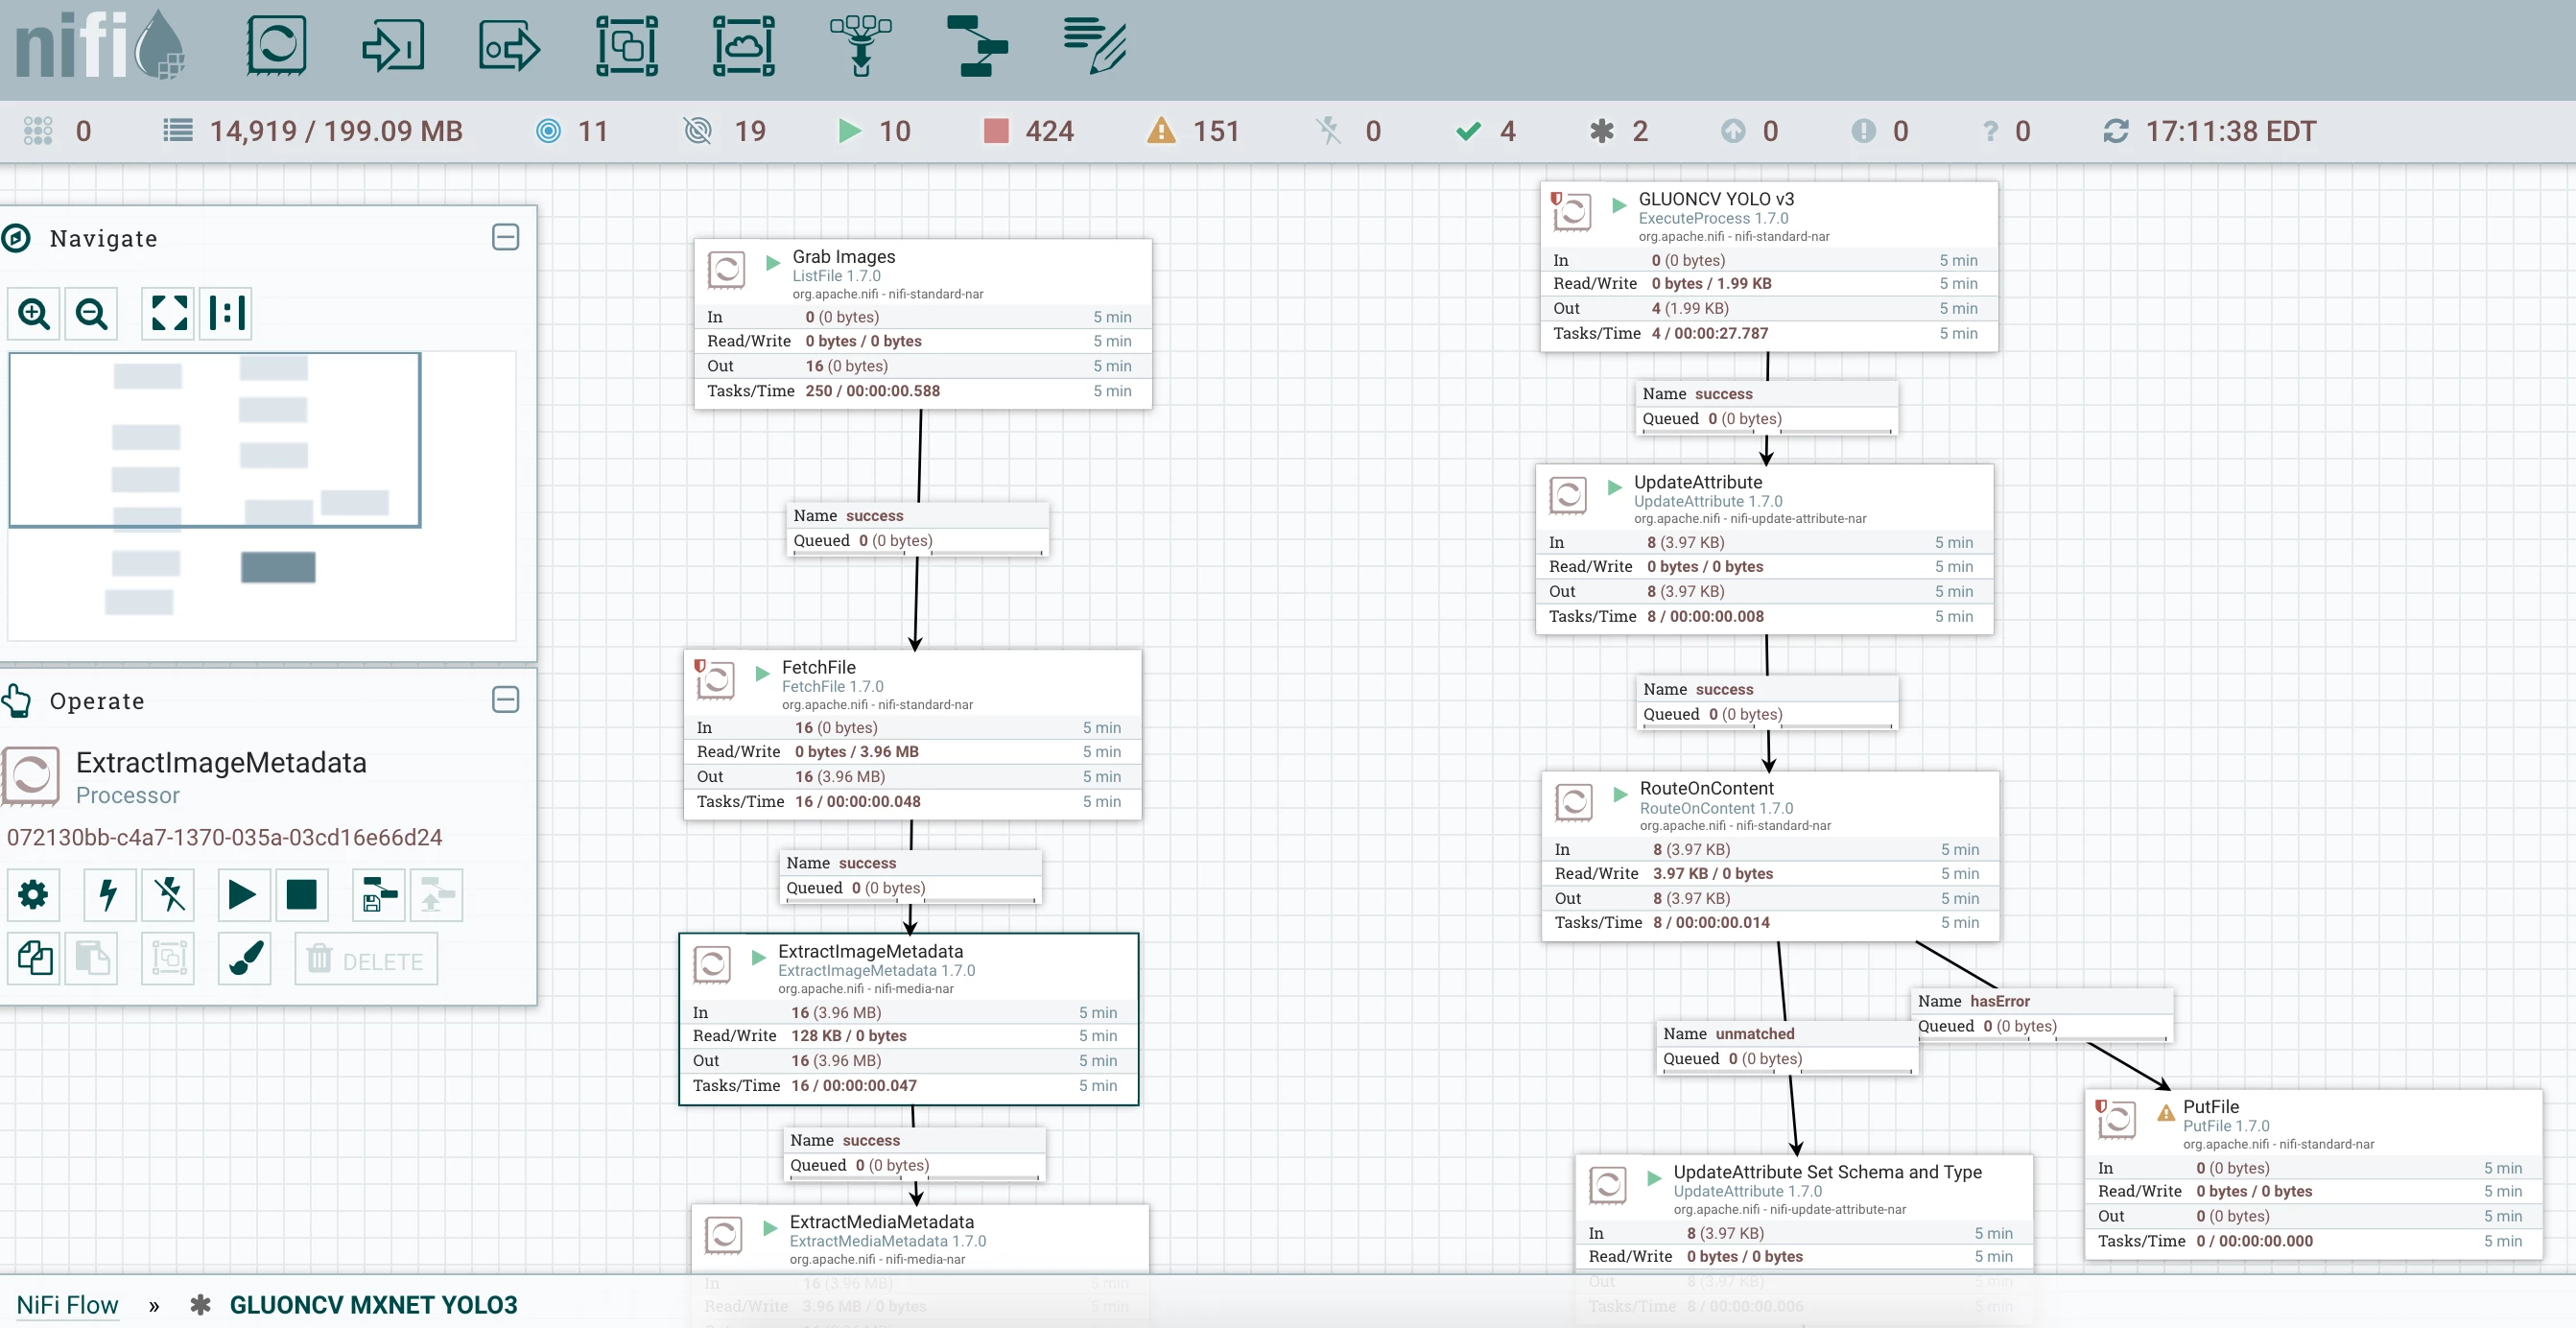Click the Fit to screen icon
The image size is (2576, 1328).
click(168, 313)
